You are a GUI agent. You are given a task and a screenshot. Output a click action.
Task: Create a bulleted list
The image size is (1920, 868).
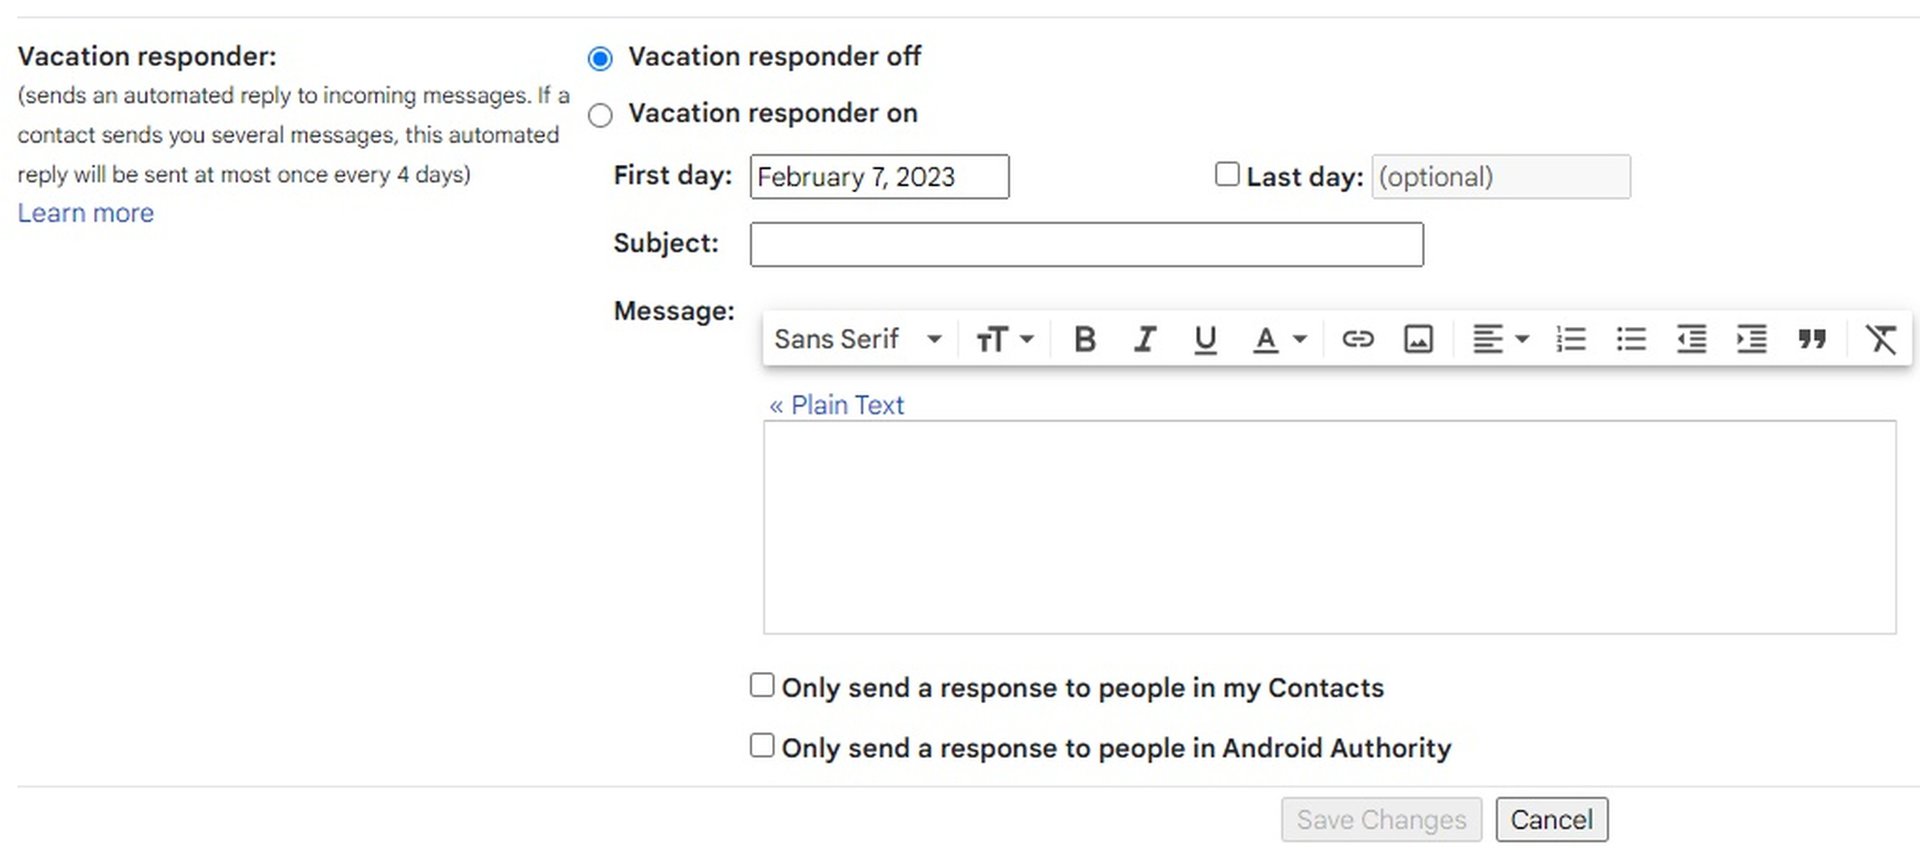1631,340
